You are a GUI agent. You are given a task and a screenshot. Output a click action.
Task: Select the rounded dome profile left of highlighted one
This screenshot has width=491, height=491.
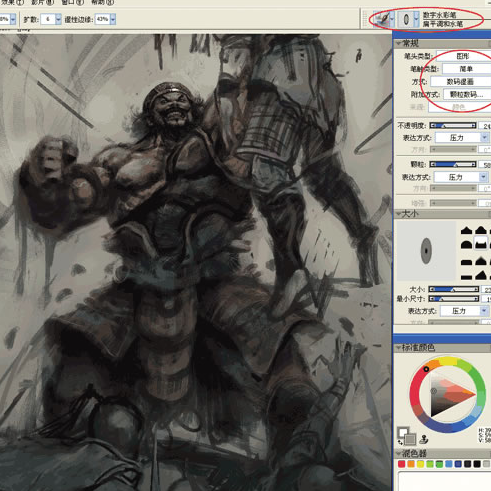click(466, 244)
